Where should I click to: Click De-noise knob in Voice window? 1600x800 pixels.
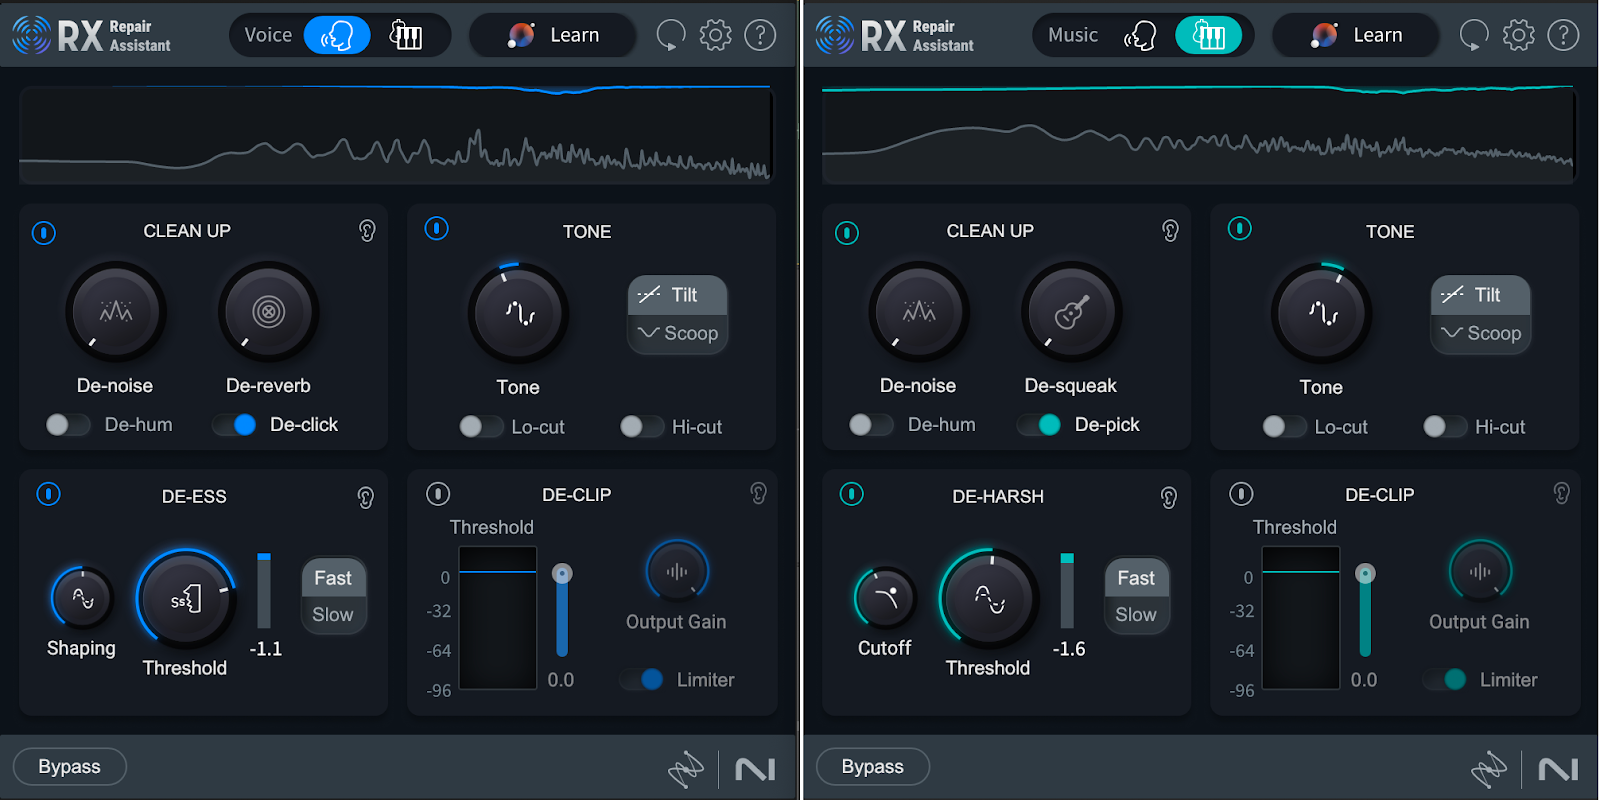[115, 312]
